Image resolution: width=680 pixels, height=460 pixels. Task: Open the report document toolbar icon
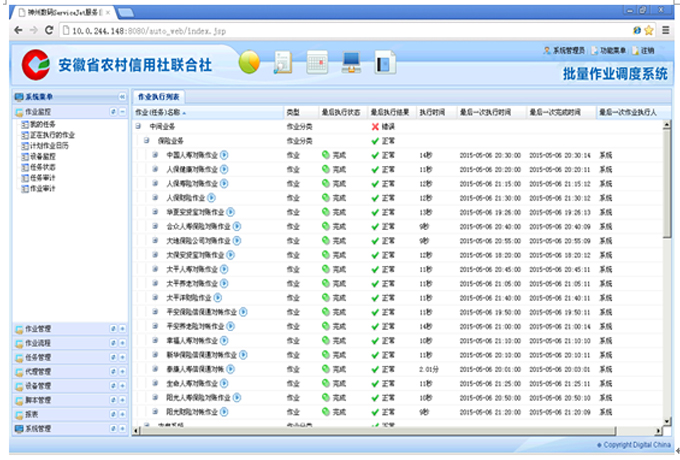coord(283,62)
